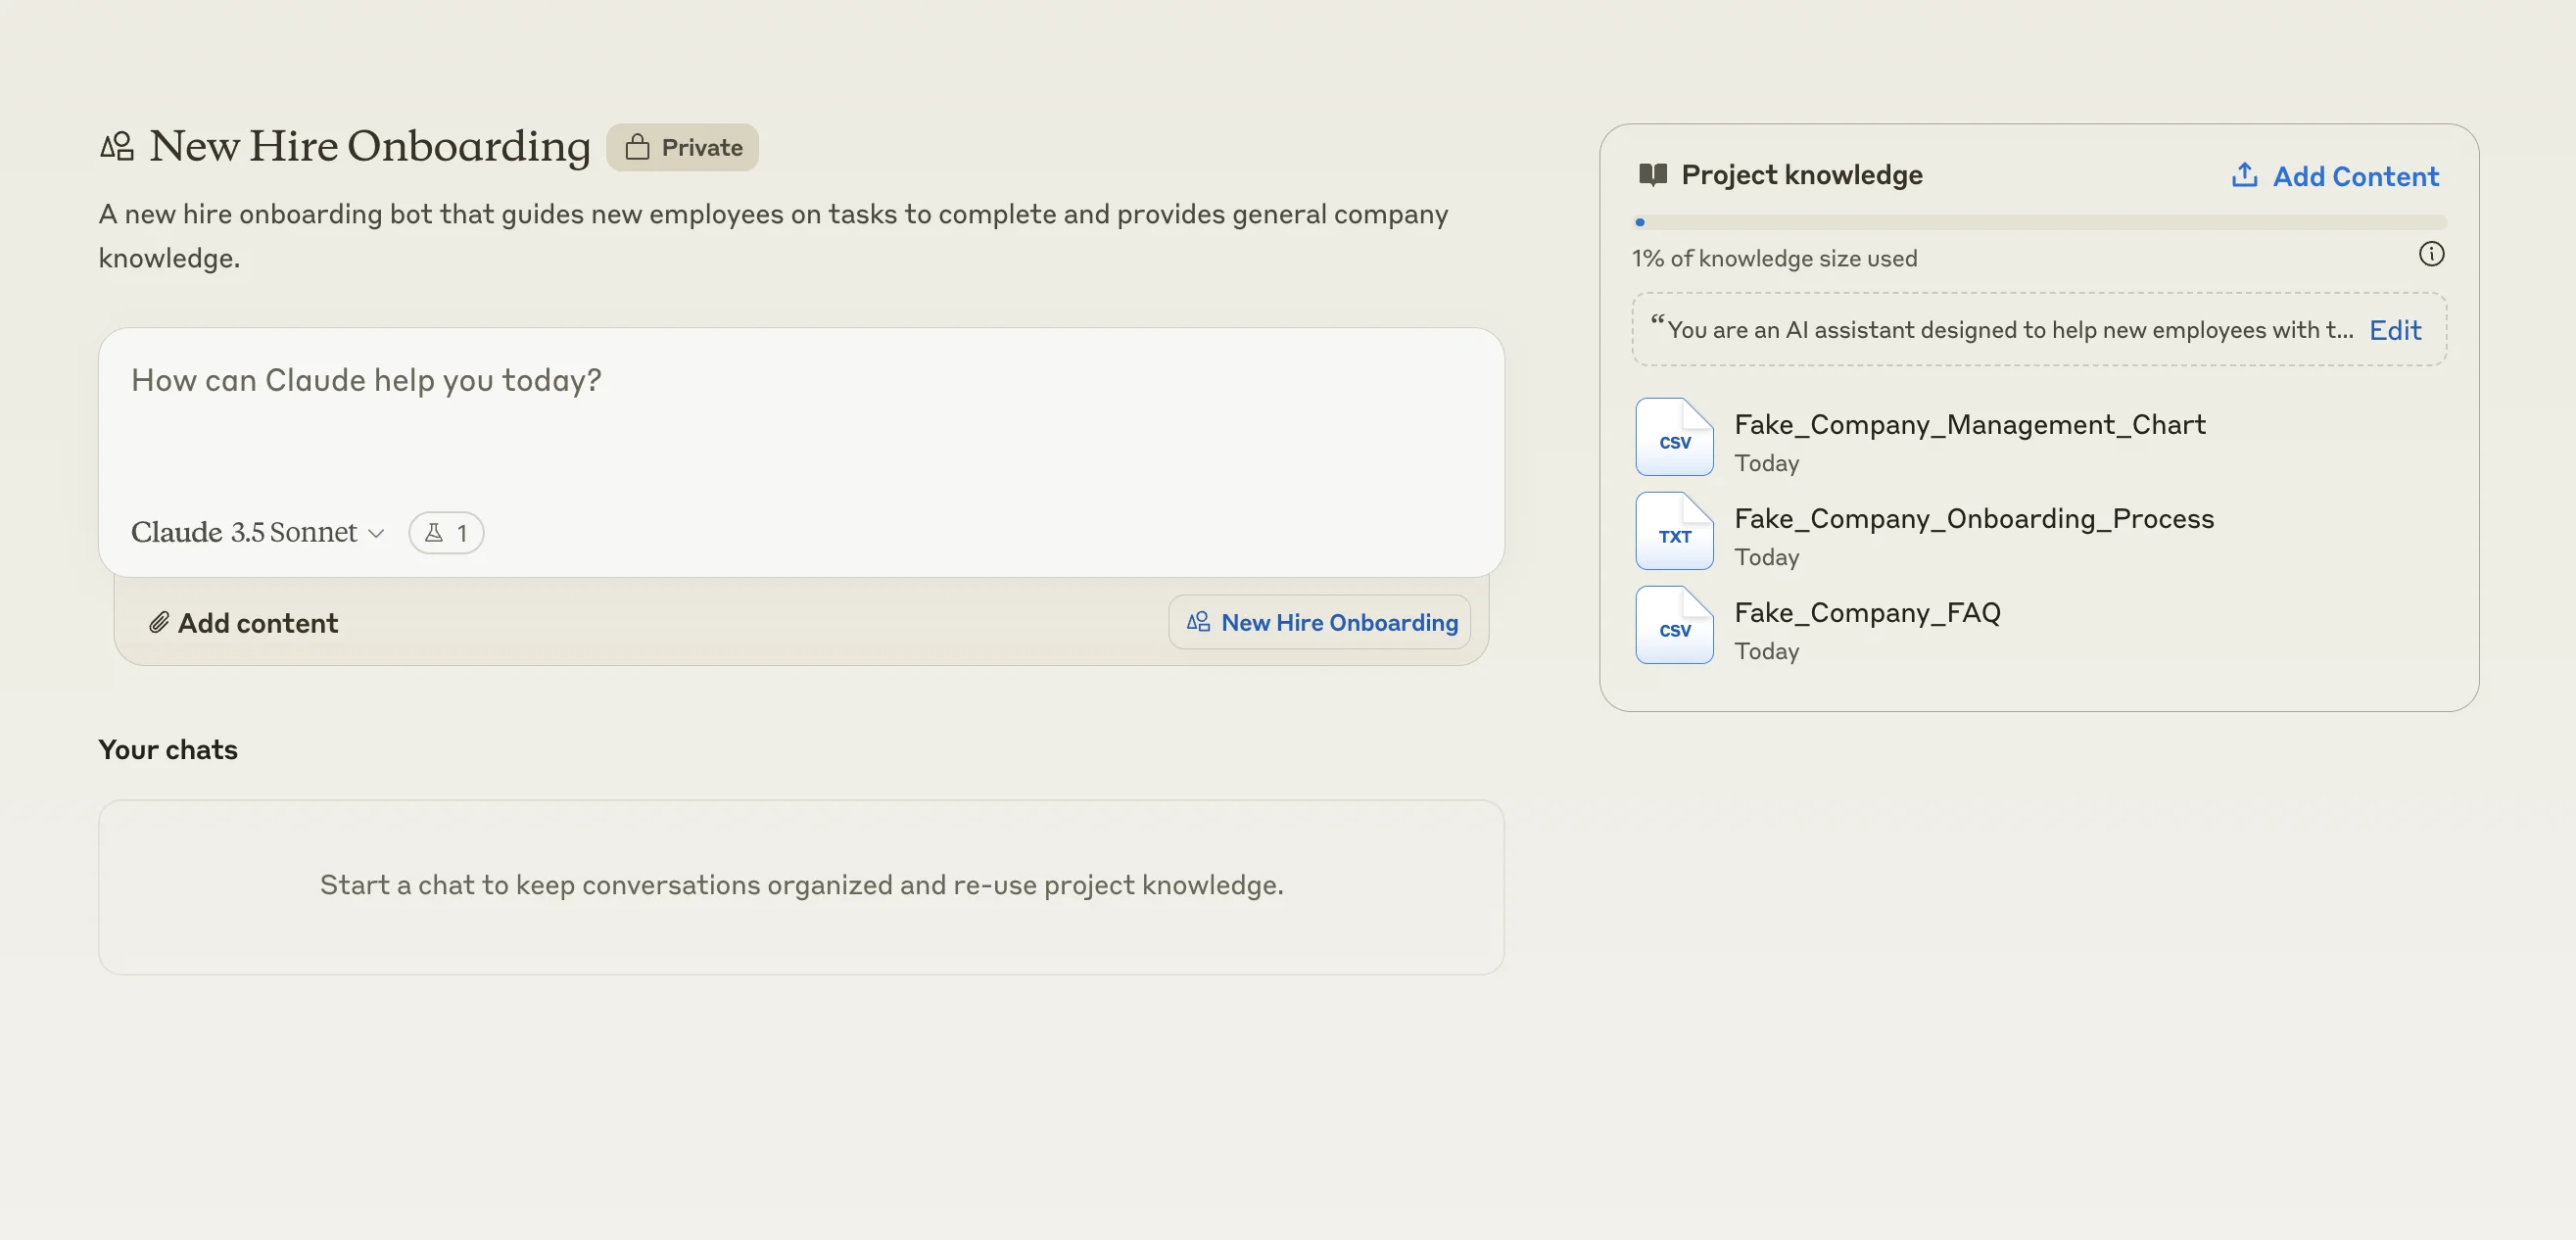The image size is (2576, 1240).
Task: Click the chevron next to model name
Action: pos(376,534)
